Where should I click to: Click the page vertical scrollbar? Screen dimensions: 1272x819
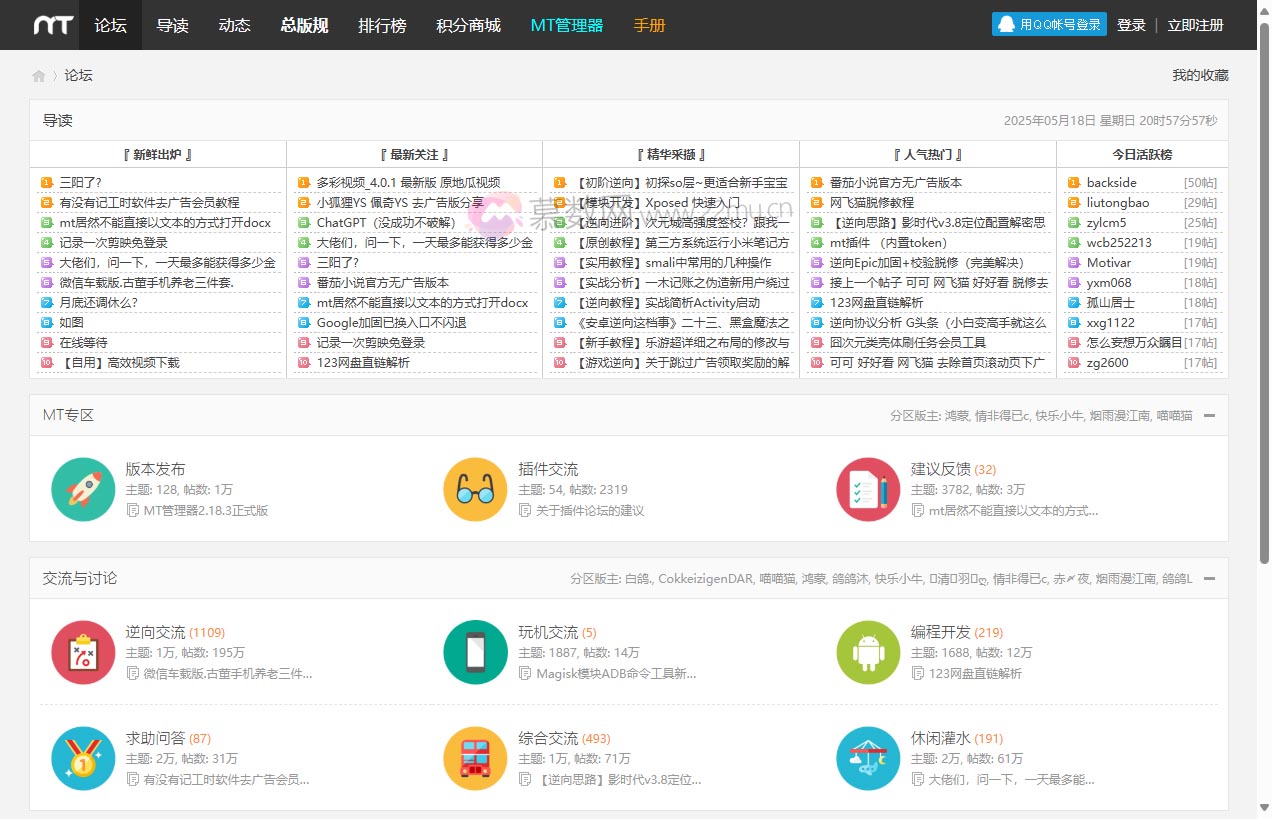[x=1264, y=300]
